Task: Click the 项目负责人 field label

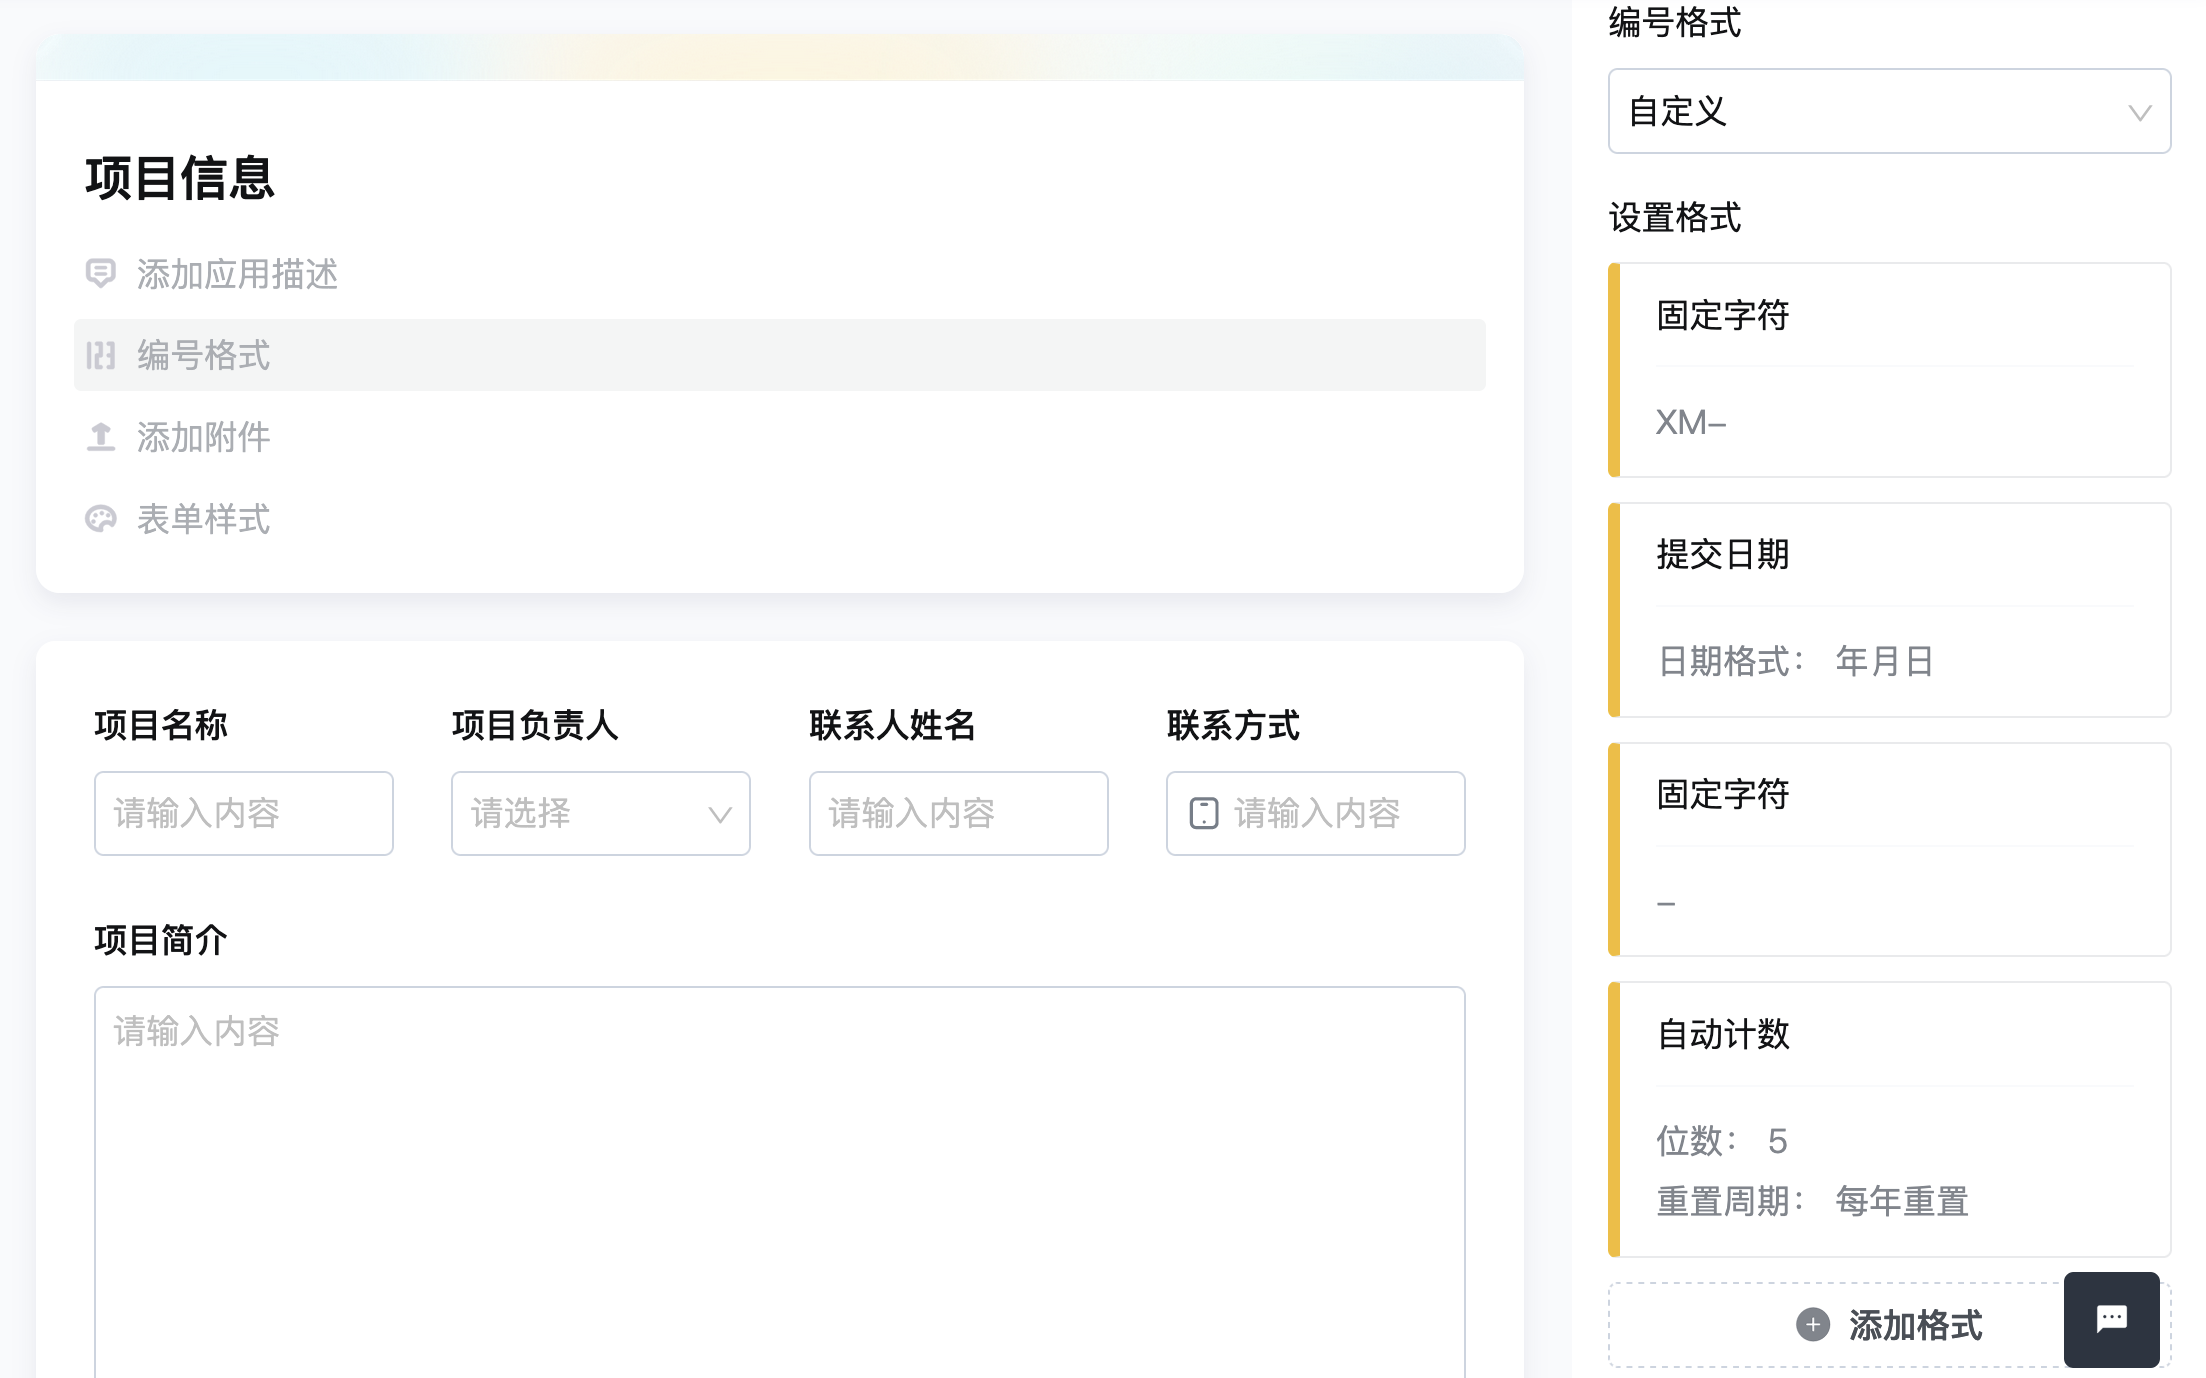Action: [x=535, y=725]
